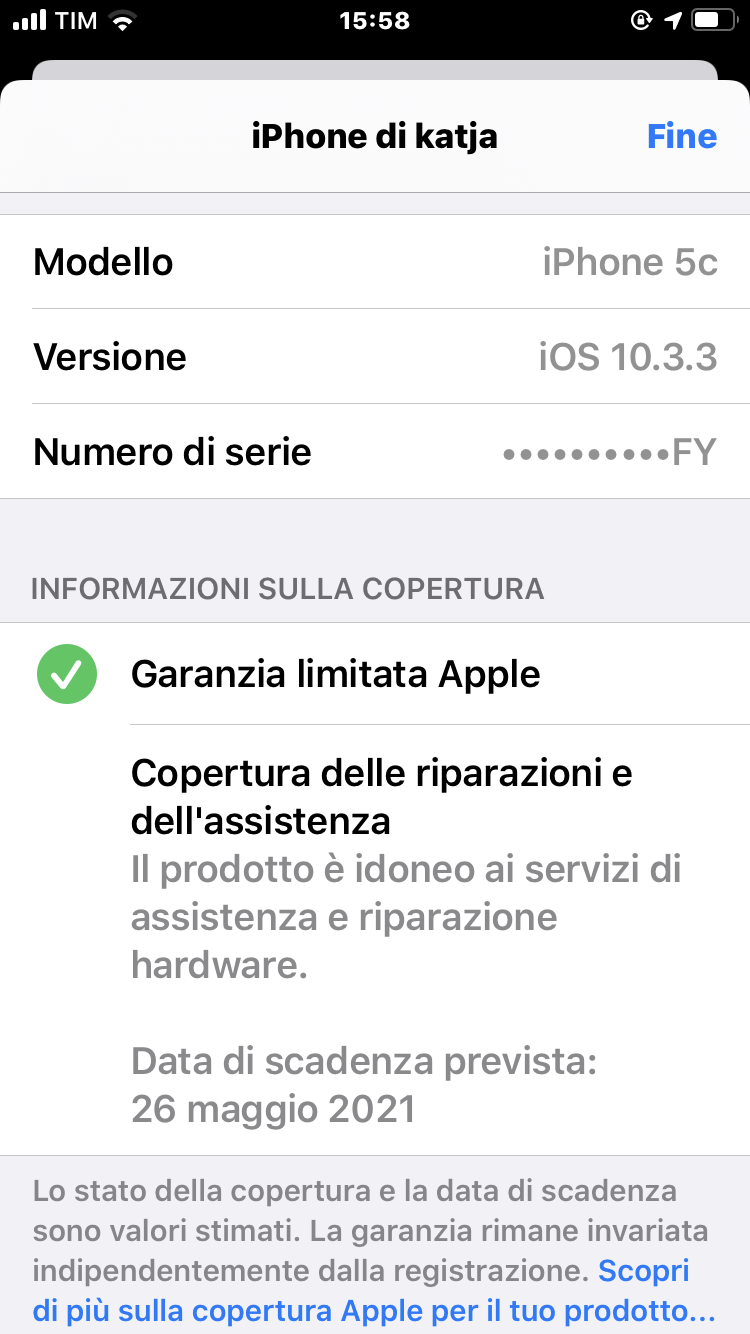
Task: Select the Versione iOS 10.3.3 row
Action: tap(375, 357)
